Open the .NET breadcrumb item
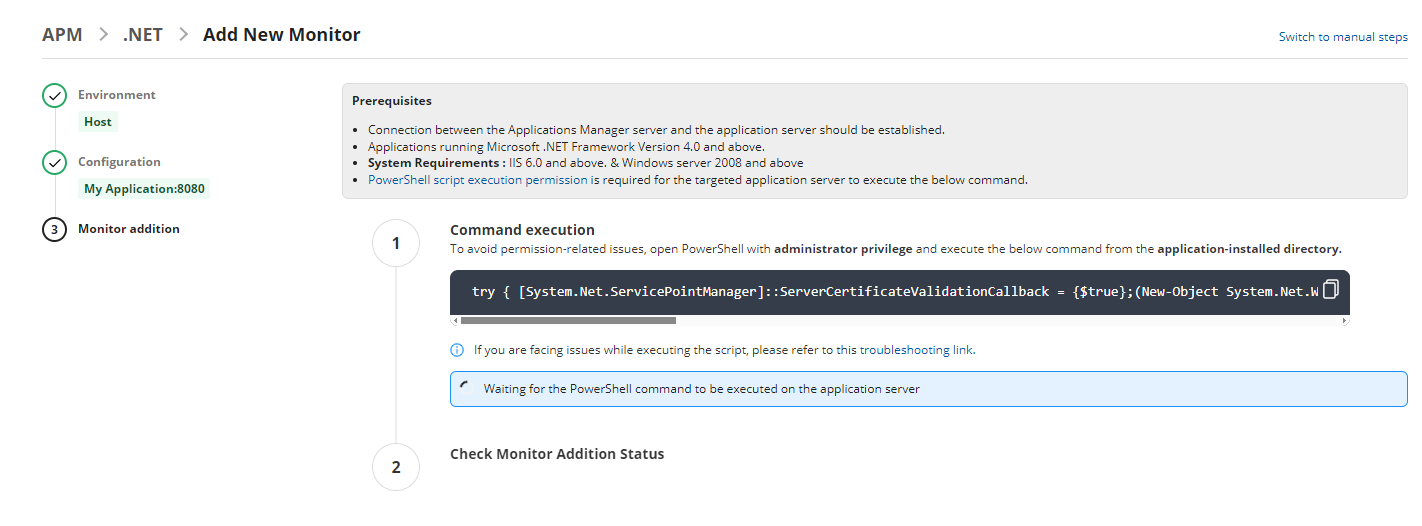The width and height of the screenshot is (1422, 526). pyautogui.click(x=143, y=35)
